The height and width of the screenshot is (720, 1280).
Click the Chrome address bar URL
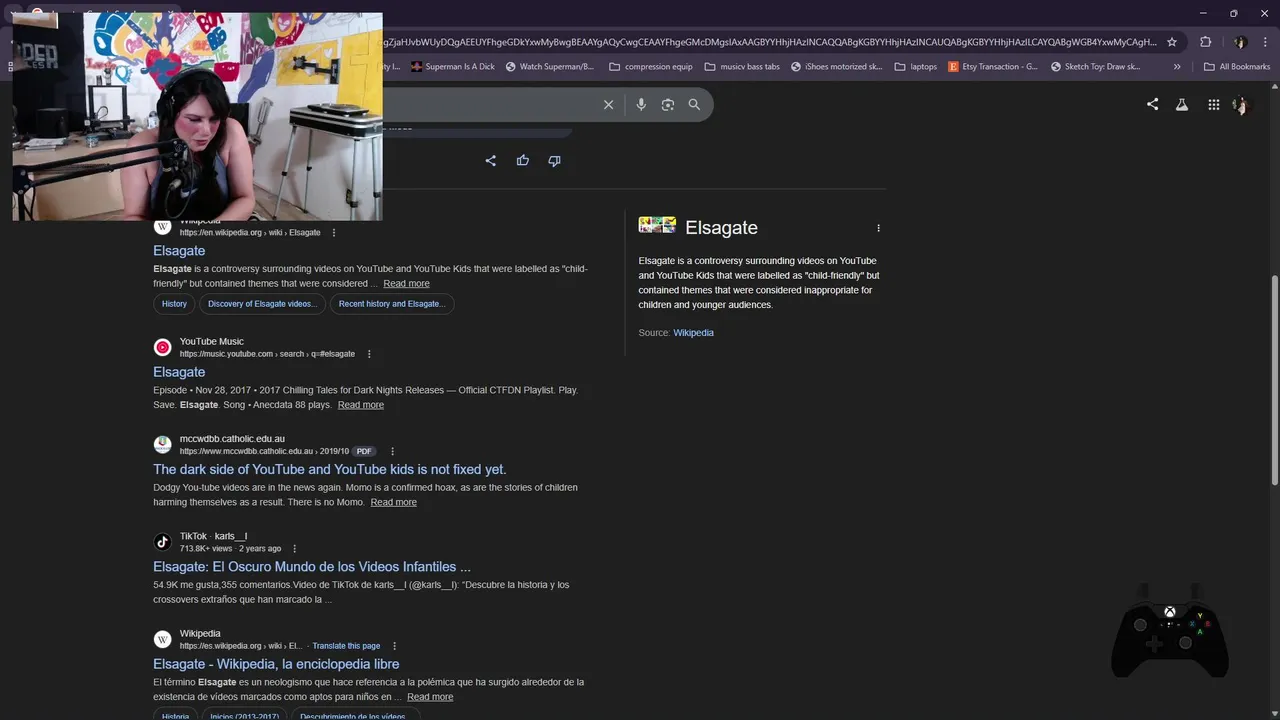[x=770, y=42]
